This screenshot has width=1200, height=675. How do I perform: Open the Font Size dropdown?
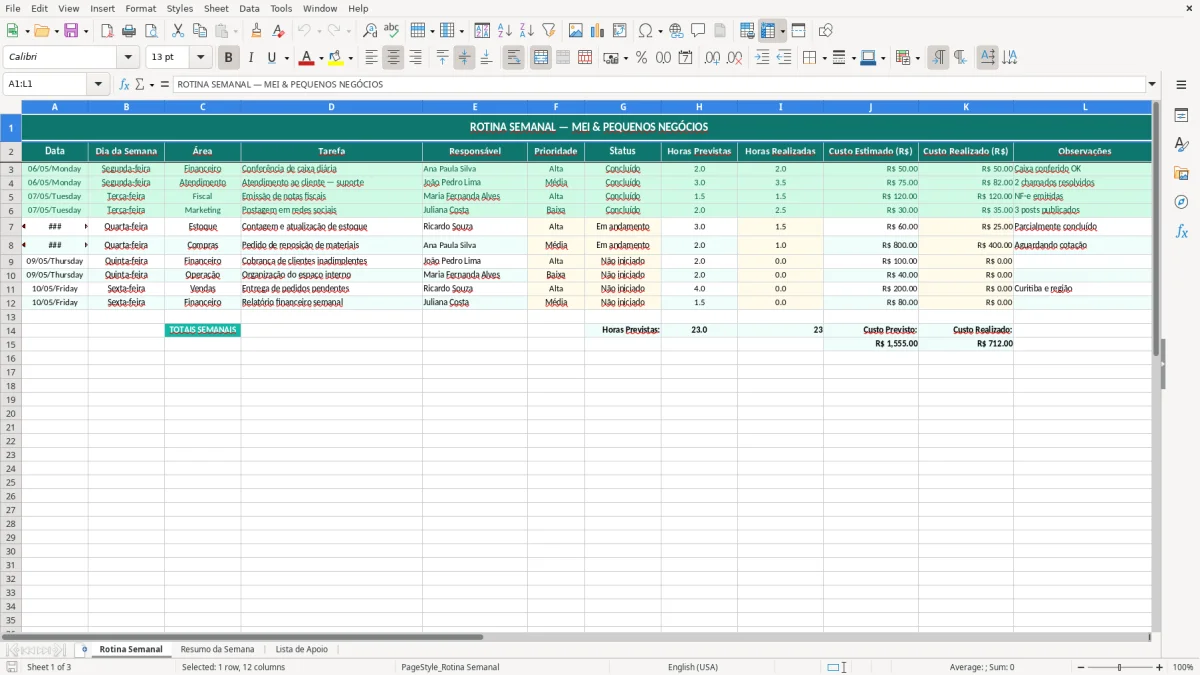coord(200,58)
